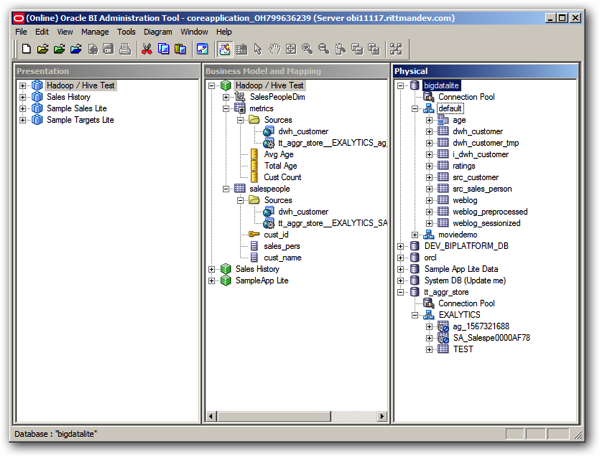The height and width of the screenshot is (457, 600).
Task: Click the Fit diagram icon
Action: tap(291, 49)
